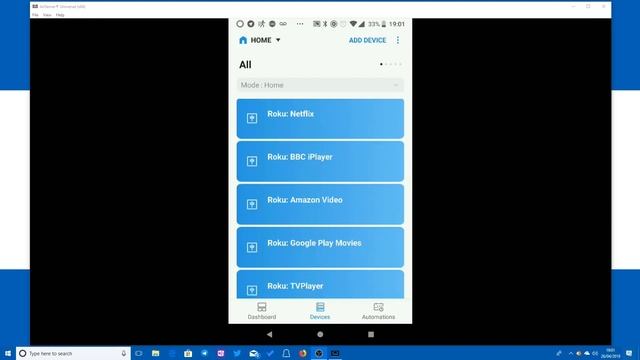Tap the Android Recents square button
The width and height of the screenshot is (640, 360).
tap(371, 334)
